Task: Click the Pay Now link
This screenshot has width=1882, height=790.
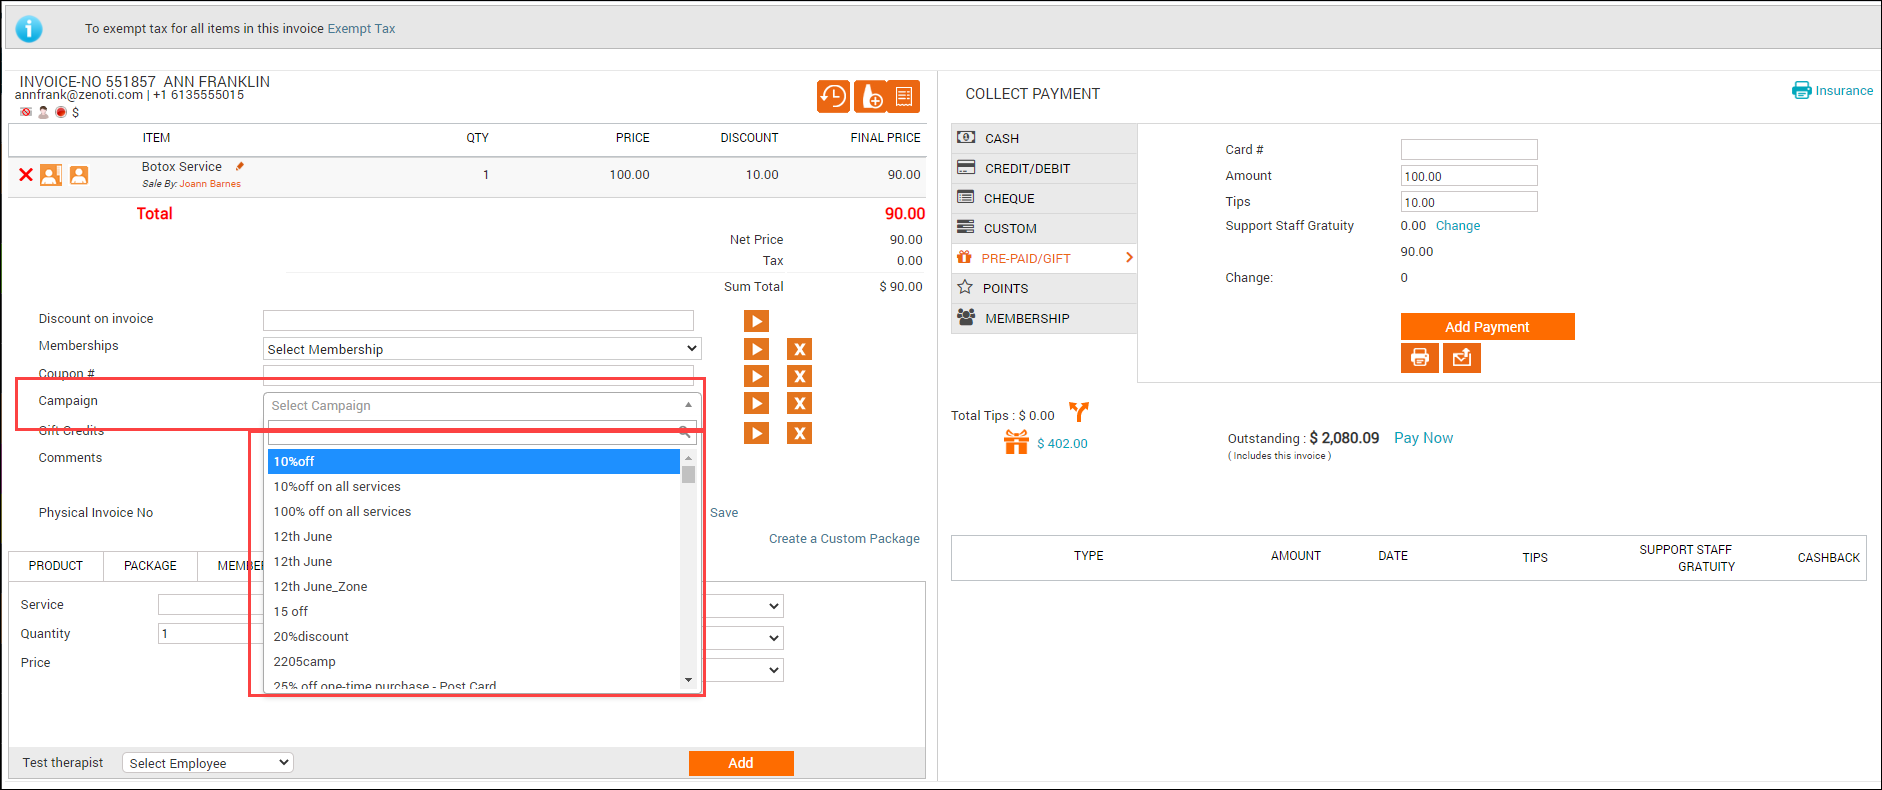Action: point(1423,438)
